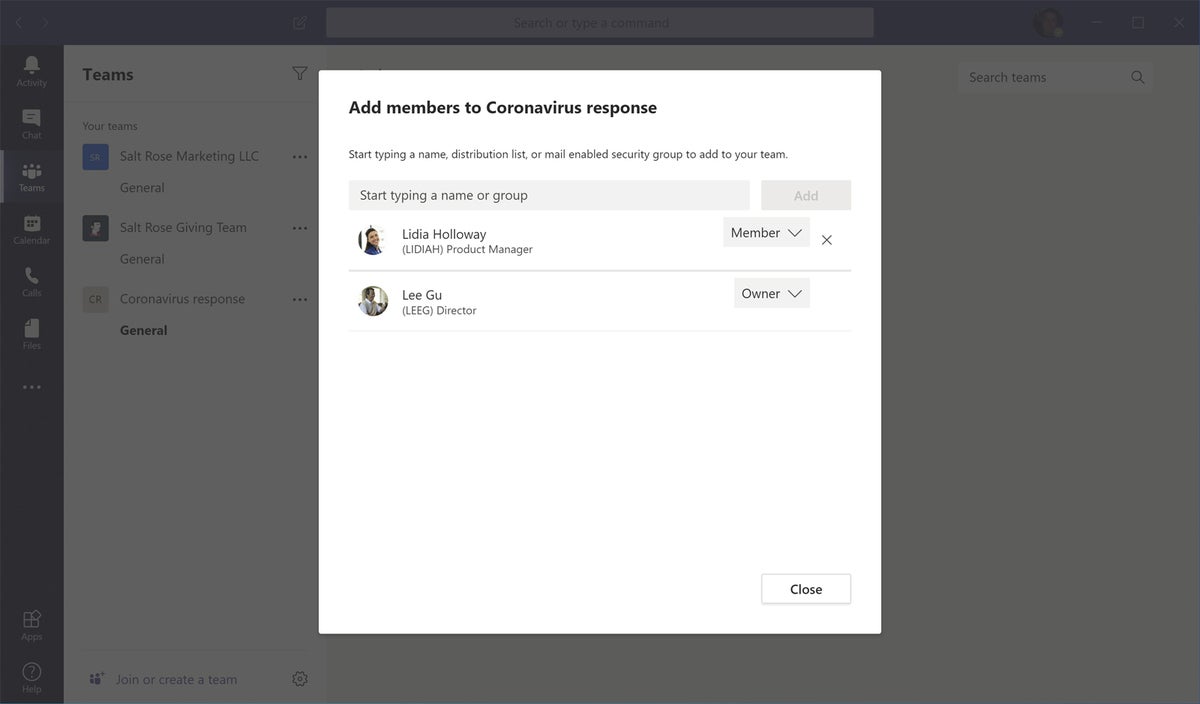Expand the Owner role dropdown for Lee Gu
1200x704 pixels.
tap(771, 293)
